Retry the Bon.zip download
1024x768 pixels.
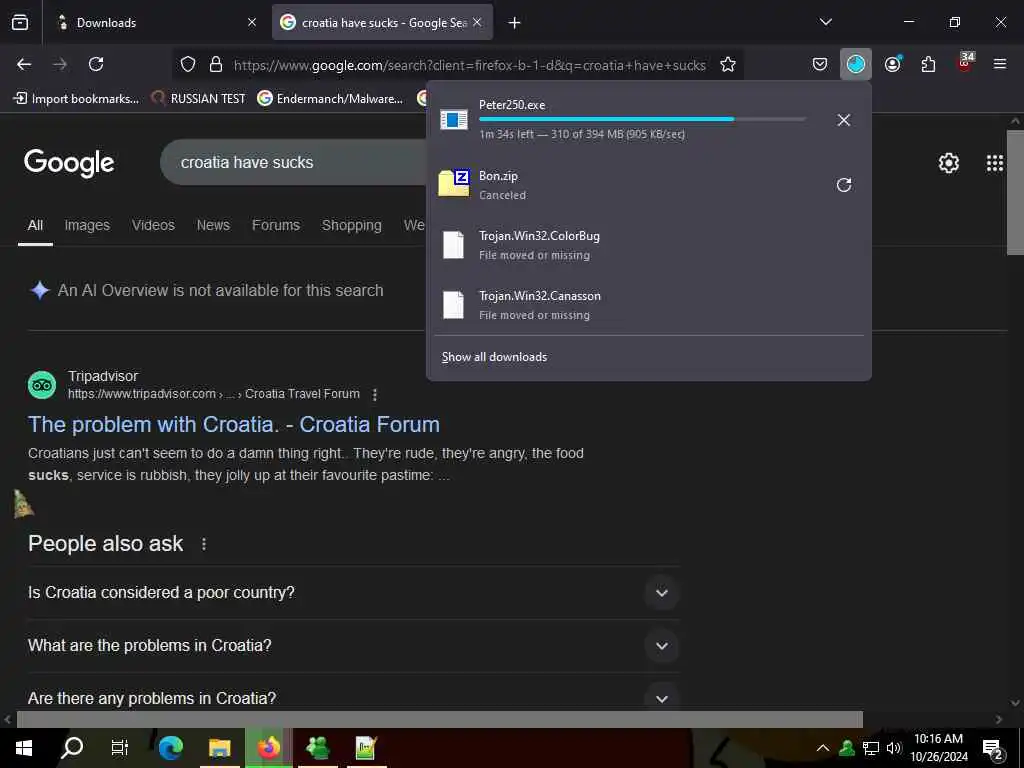pos(844,185)
